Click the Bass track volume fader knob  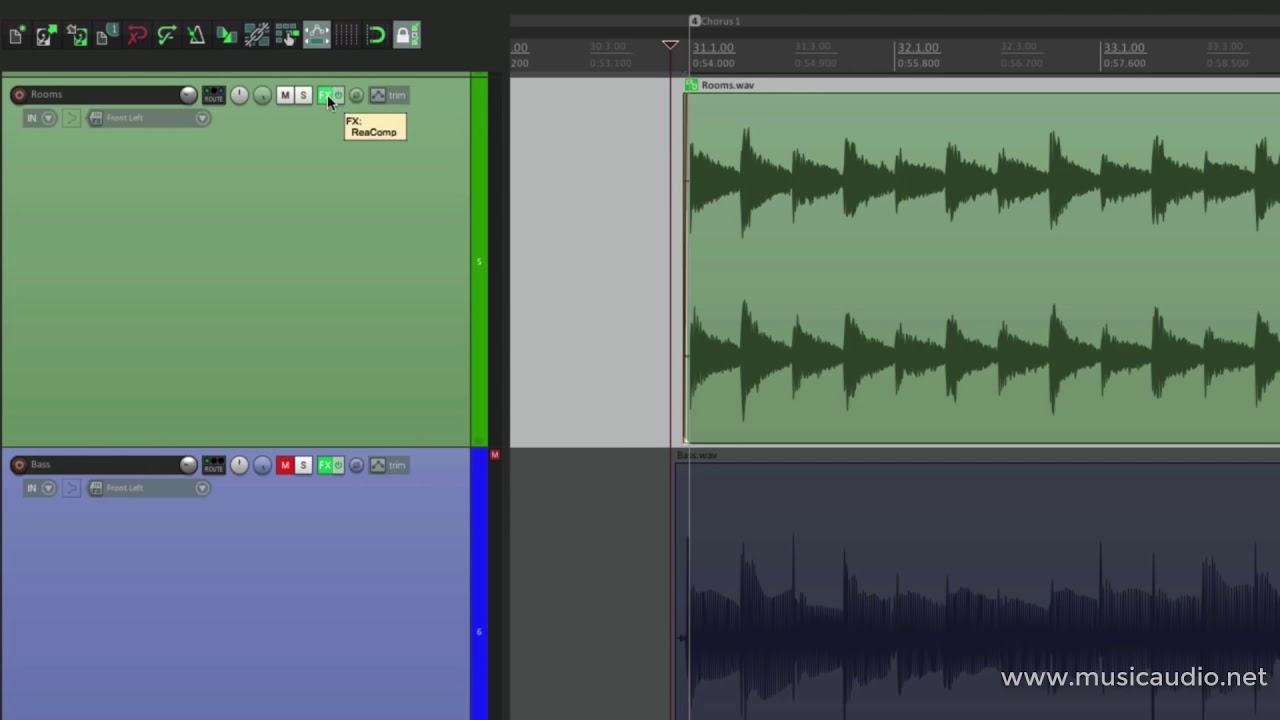pos(188,465)
